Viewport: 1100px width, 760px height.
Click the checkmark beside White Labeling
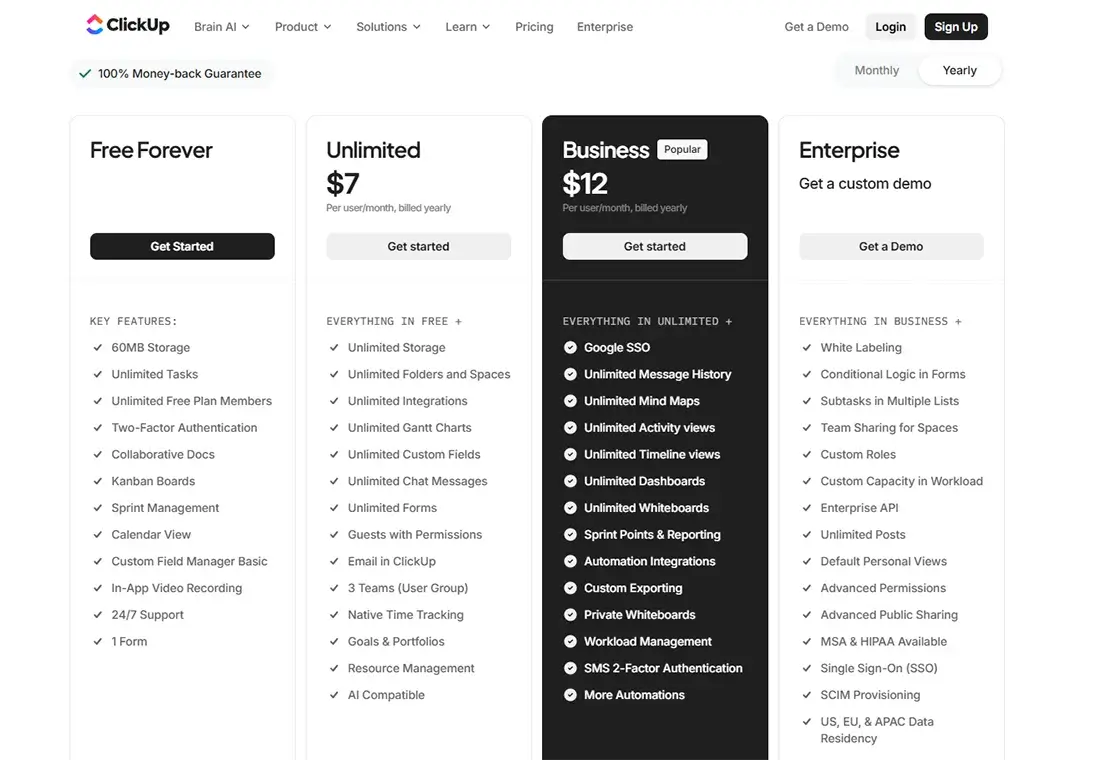[x=807, y=348]
